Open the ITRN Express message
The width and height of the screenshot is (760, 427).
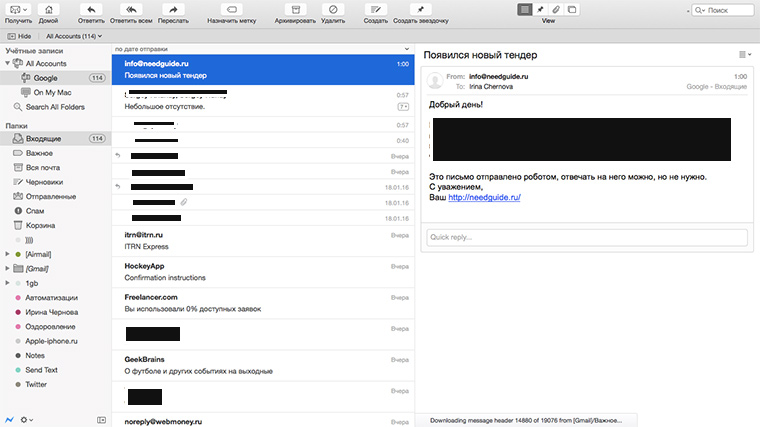[x=263, y=241]
